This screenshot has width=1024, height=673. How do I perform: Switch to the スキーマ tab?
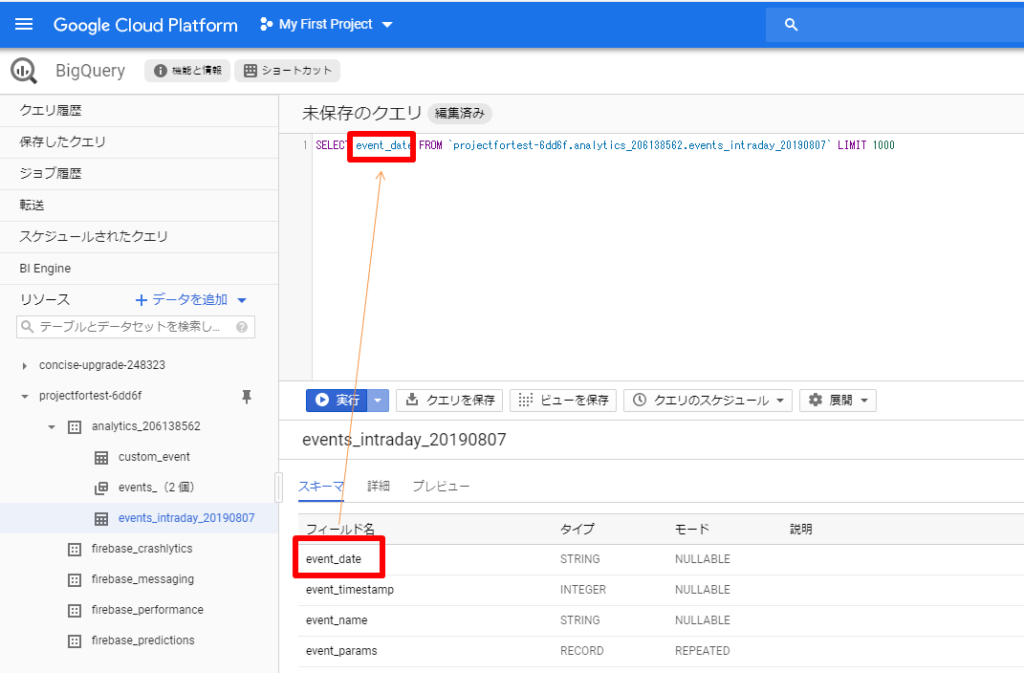pos(321,486)
